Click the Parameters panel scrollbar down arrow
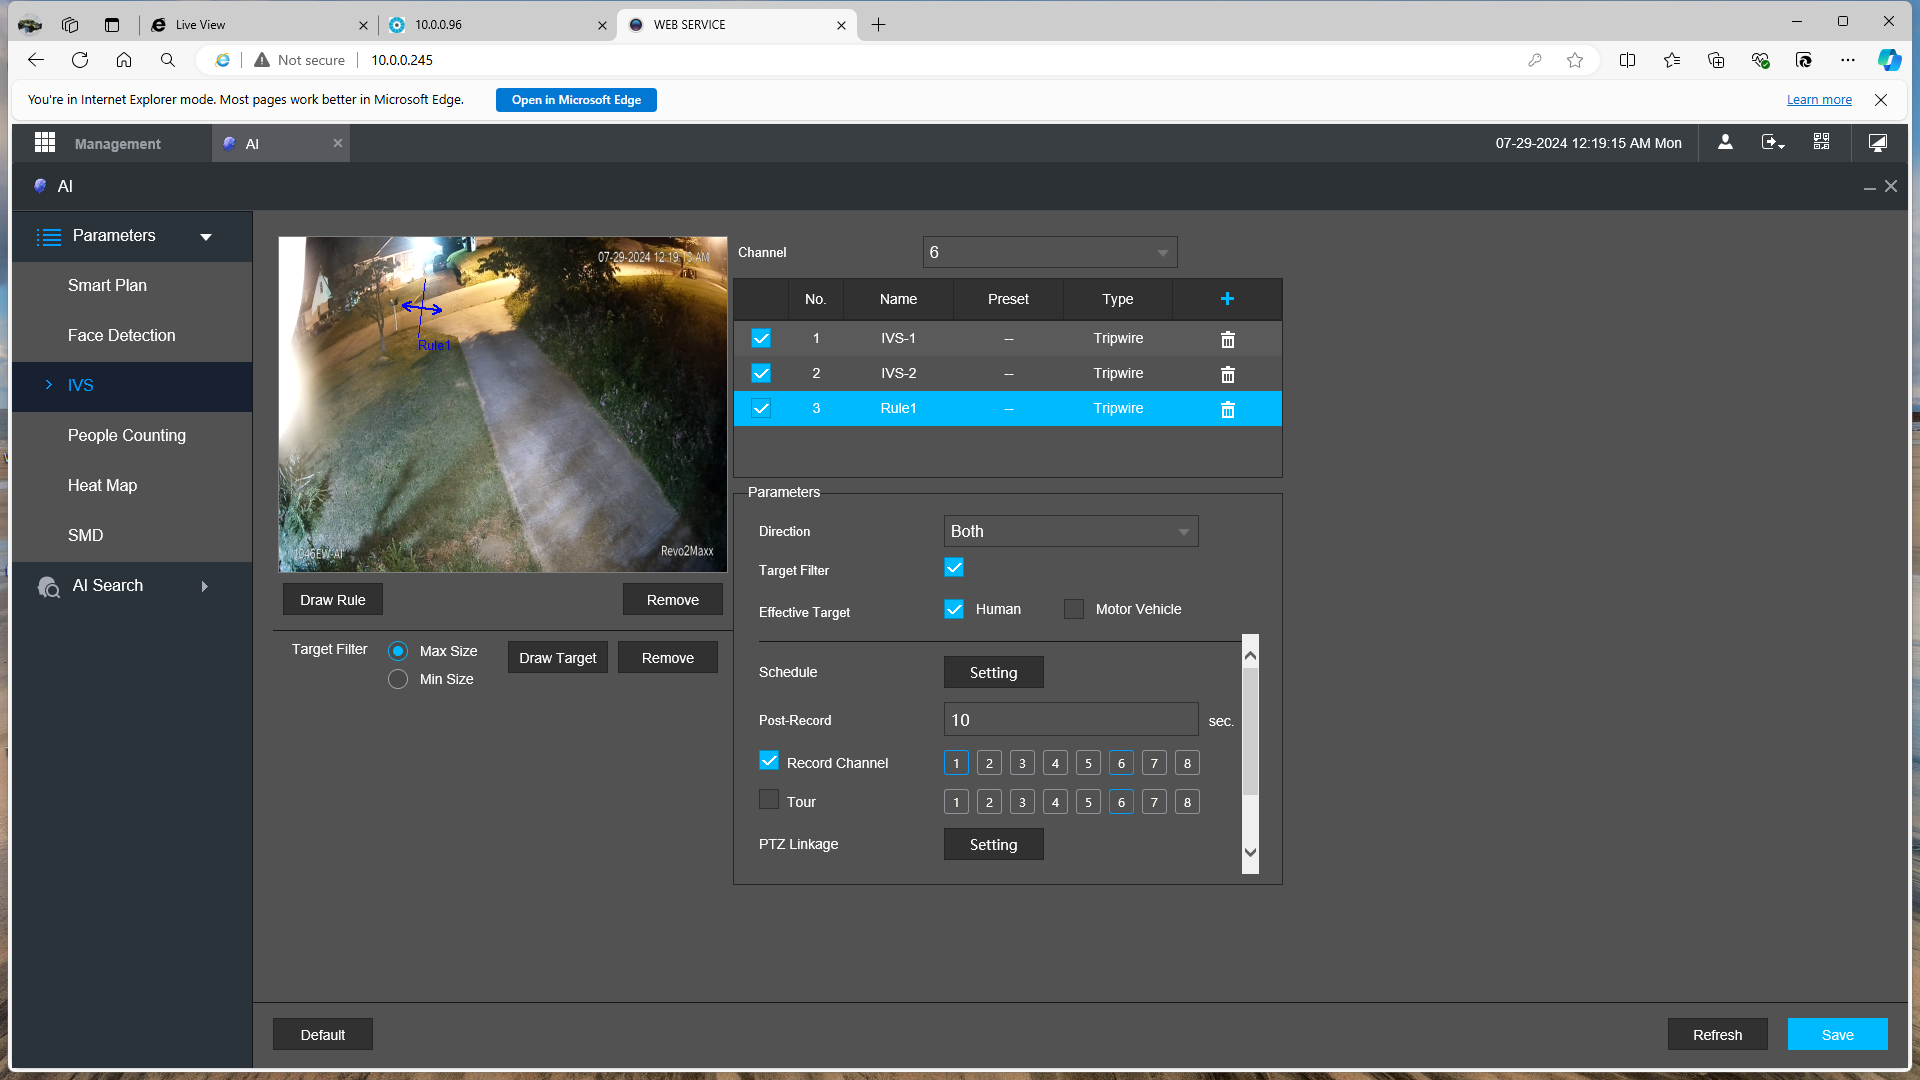 point(1250,853)
